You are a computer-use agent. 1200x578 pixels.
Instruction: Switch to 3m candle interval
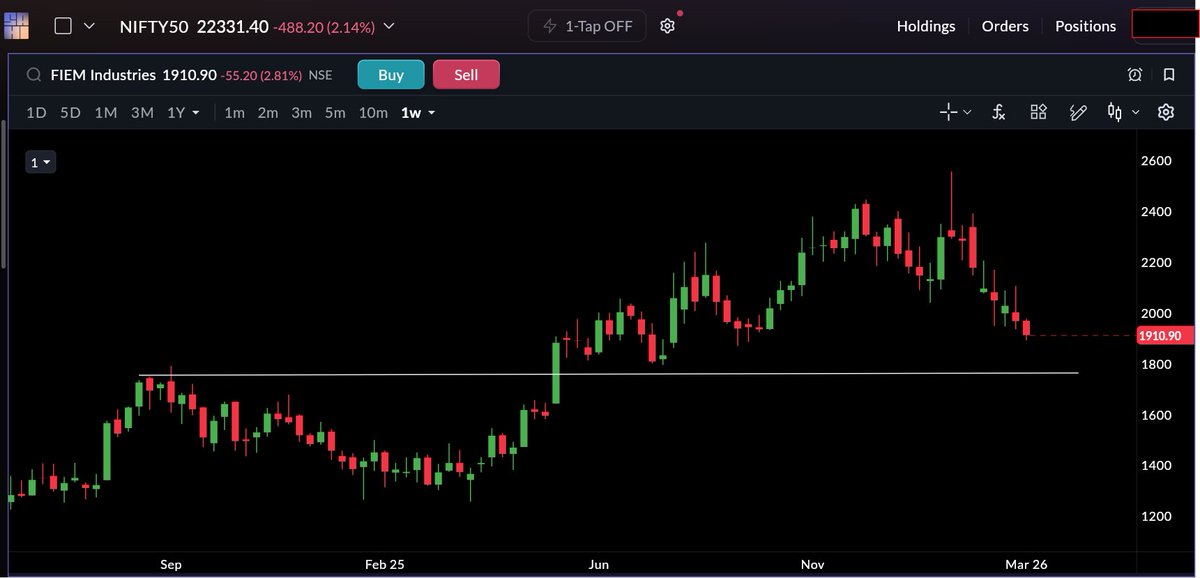[x=302, y=113]
